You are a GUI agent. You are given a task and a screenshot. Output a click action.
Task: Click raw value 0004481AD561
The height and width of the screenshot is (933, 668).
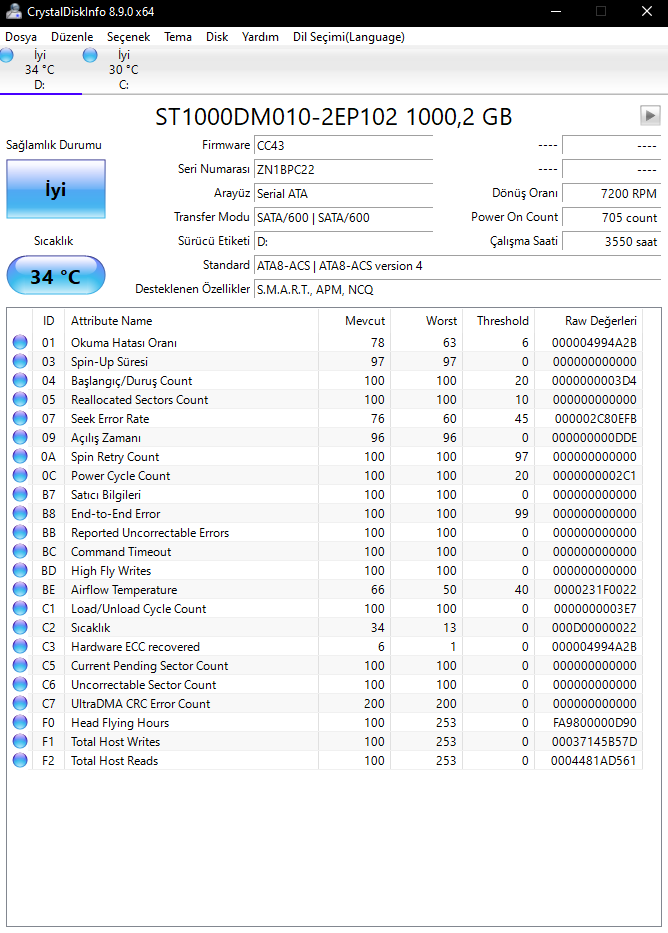pyautogui.click(x=594, y=761)
